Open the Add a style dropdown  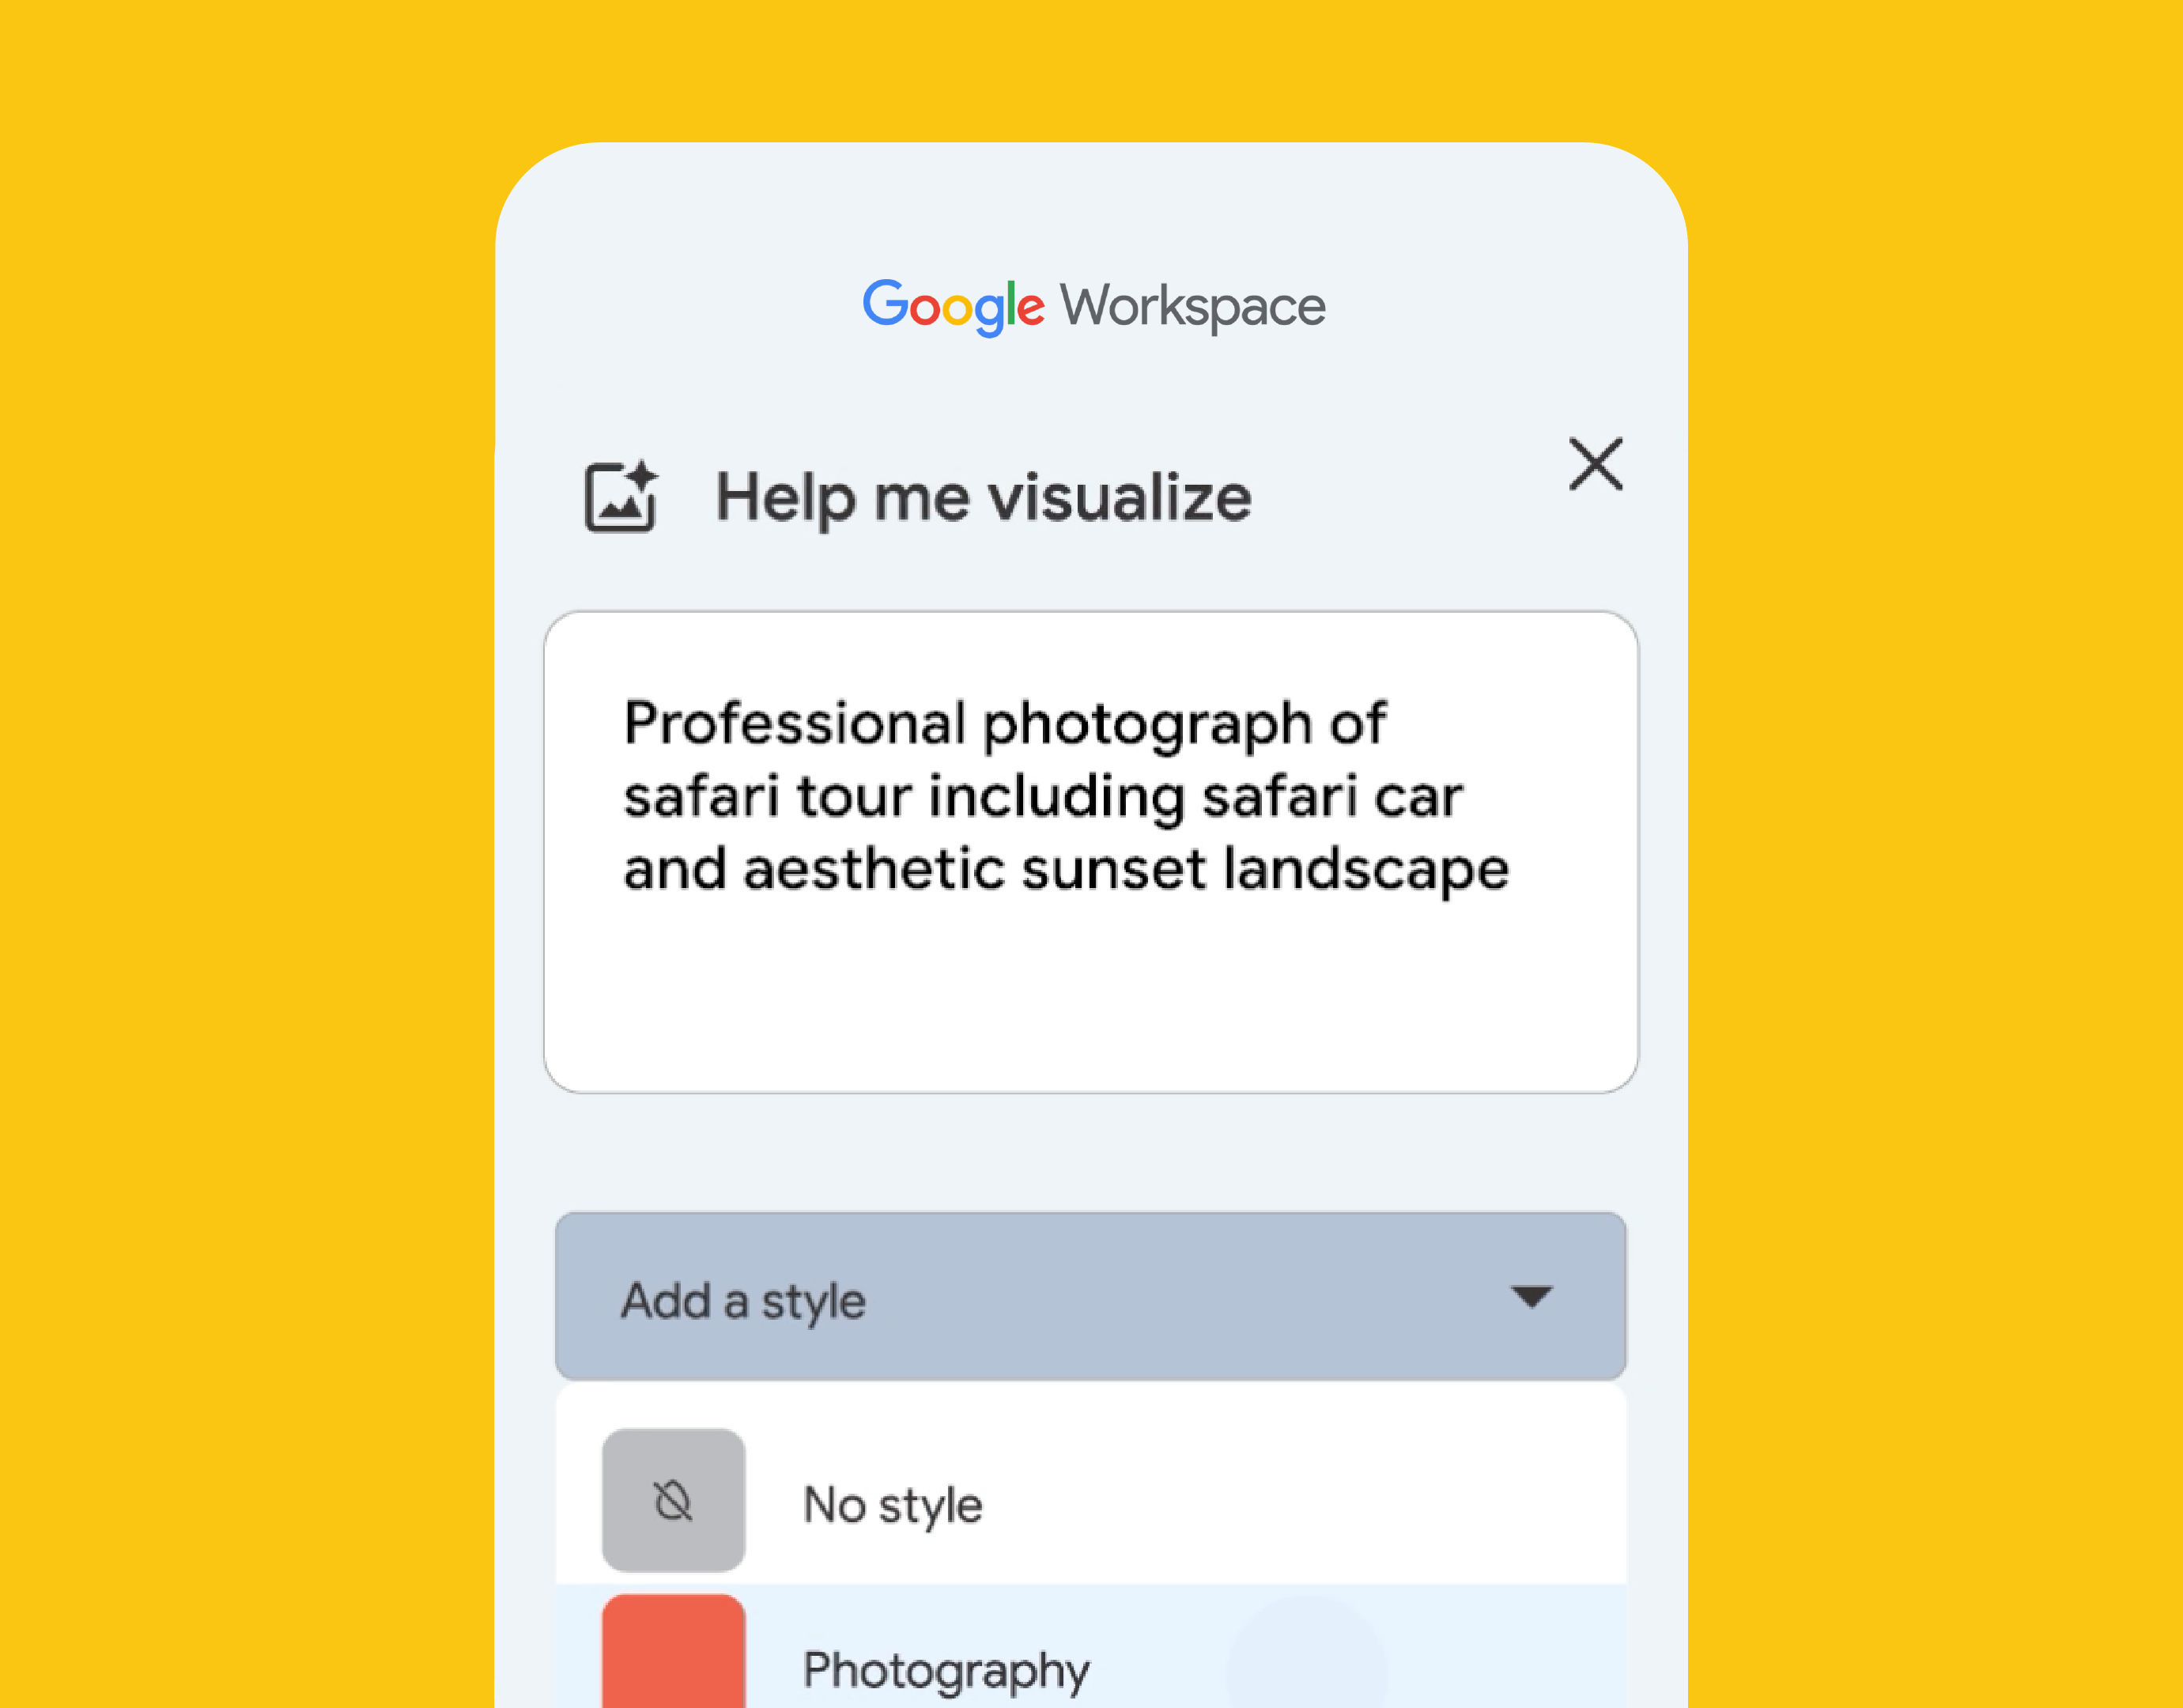(1090, 1297)
